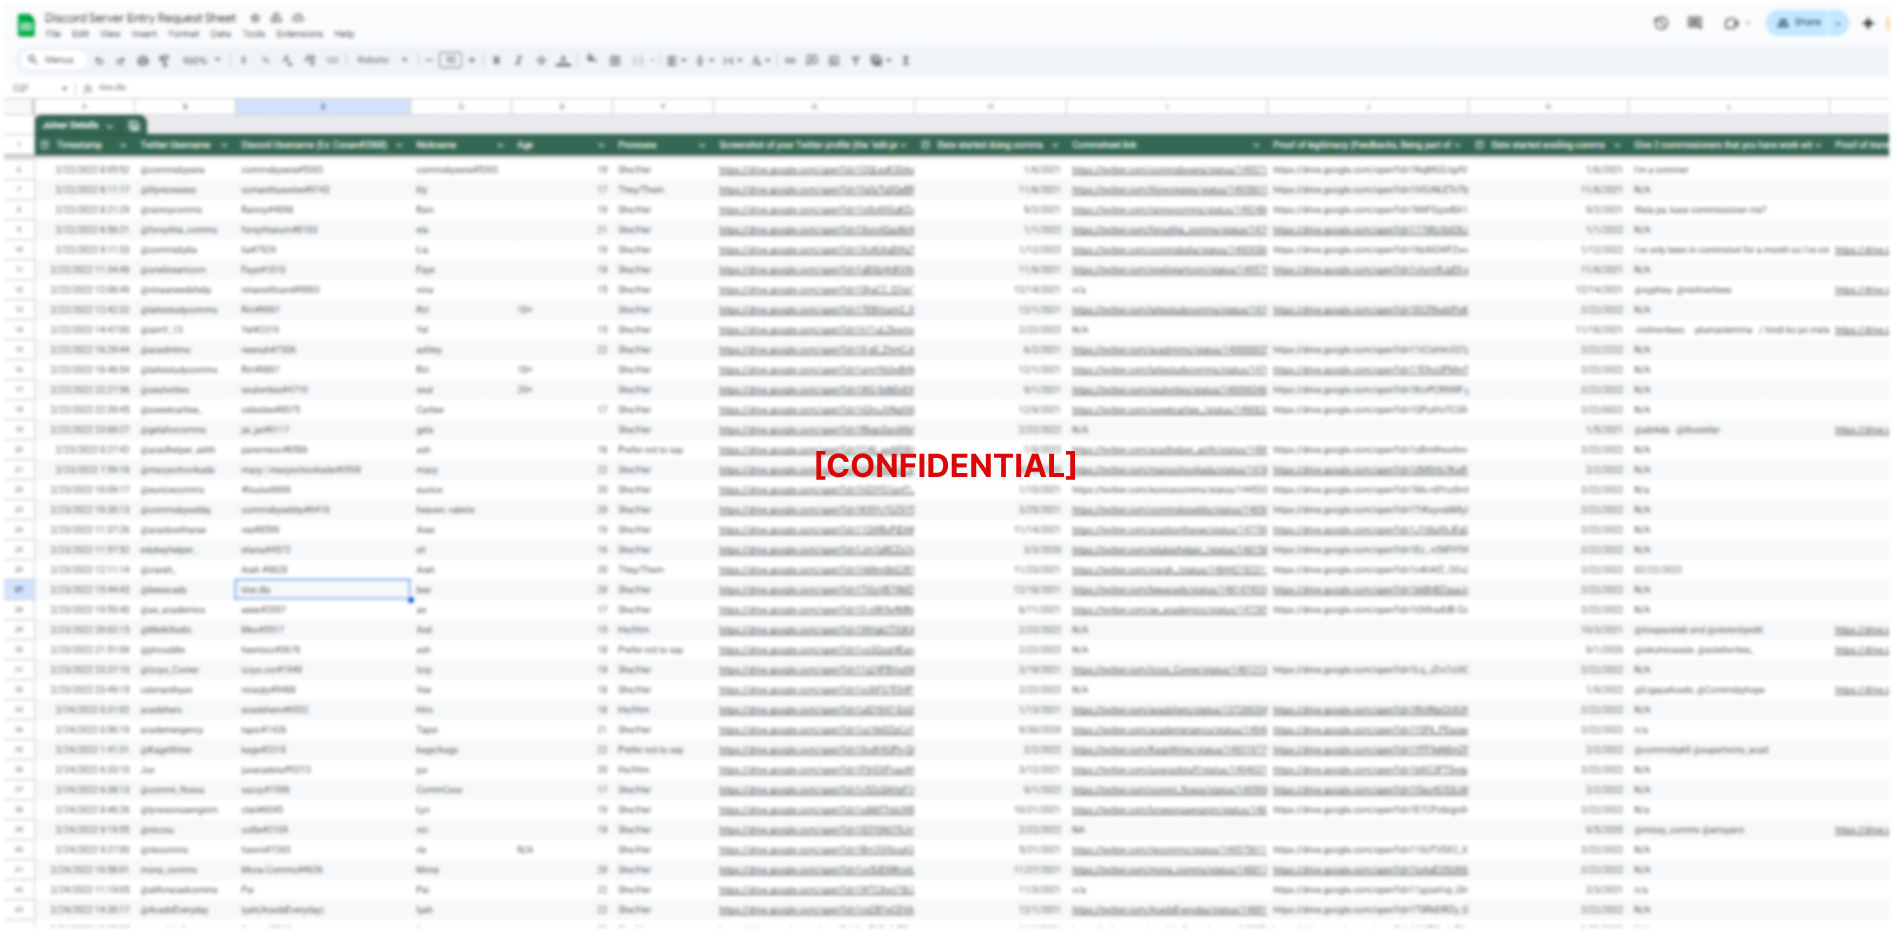Click the Borders icon in the toolbar
1893x931 pixels.
click(x=615, y=61)
